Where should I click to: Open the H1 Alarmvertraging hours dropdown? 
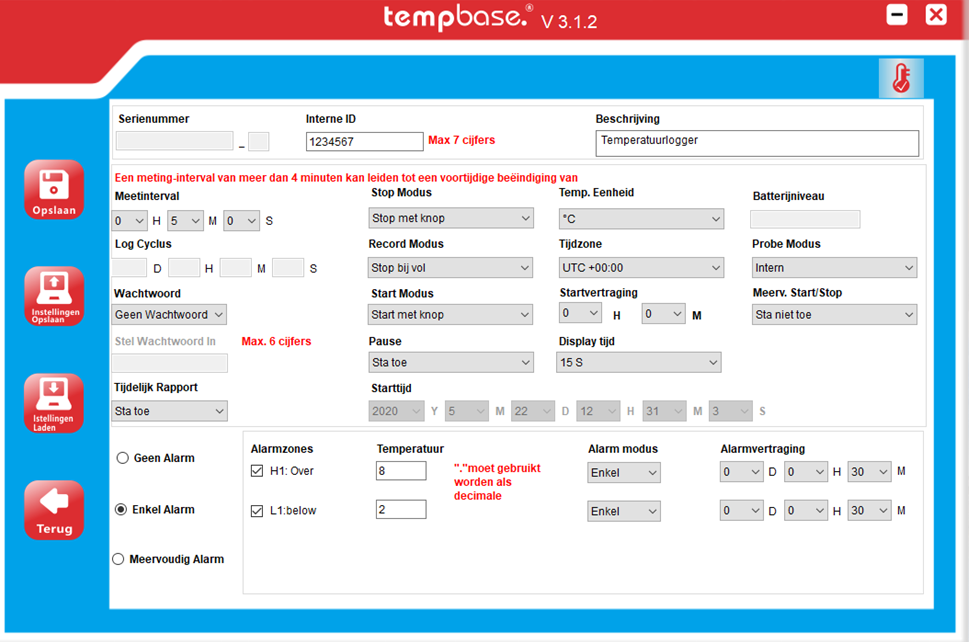click(806, 472)
